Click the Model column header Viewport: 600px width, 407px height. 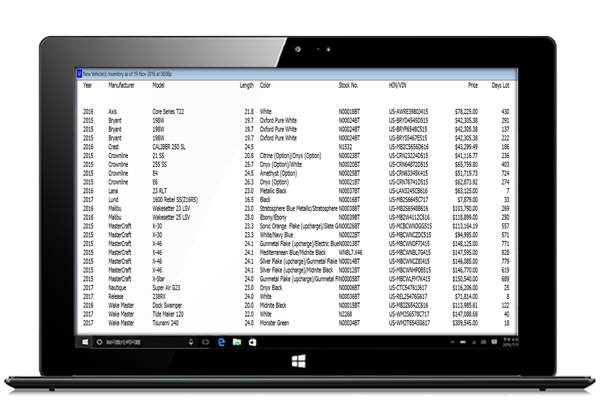pos(158,85)
